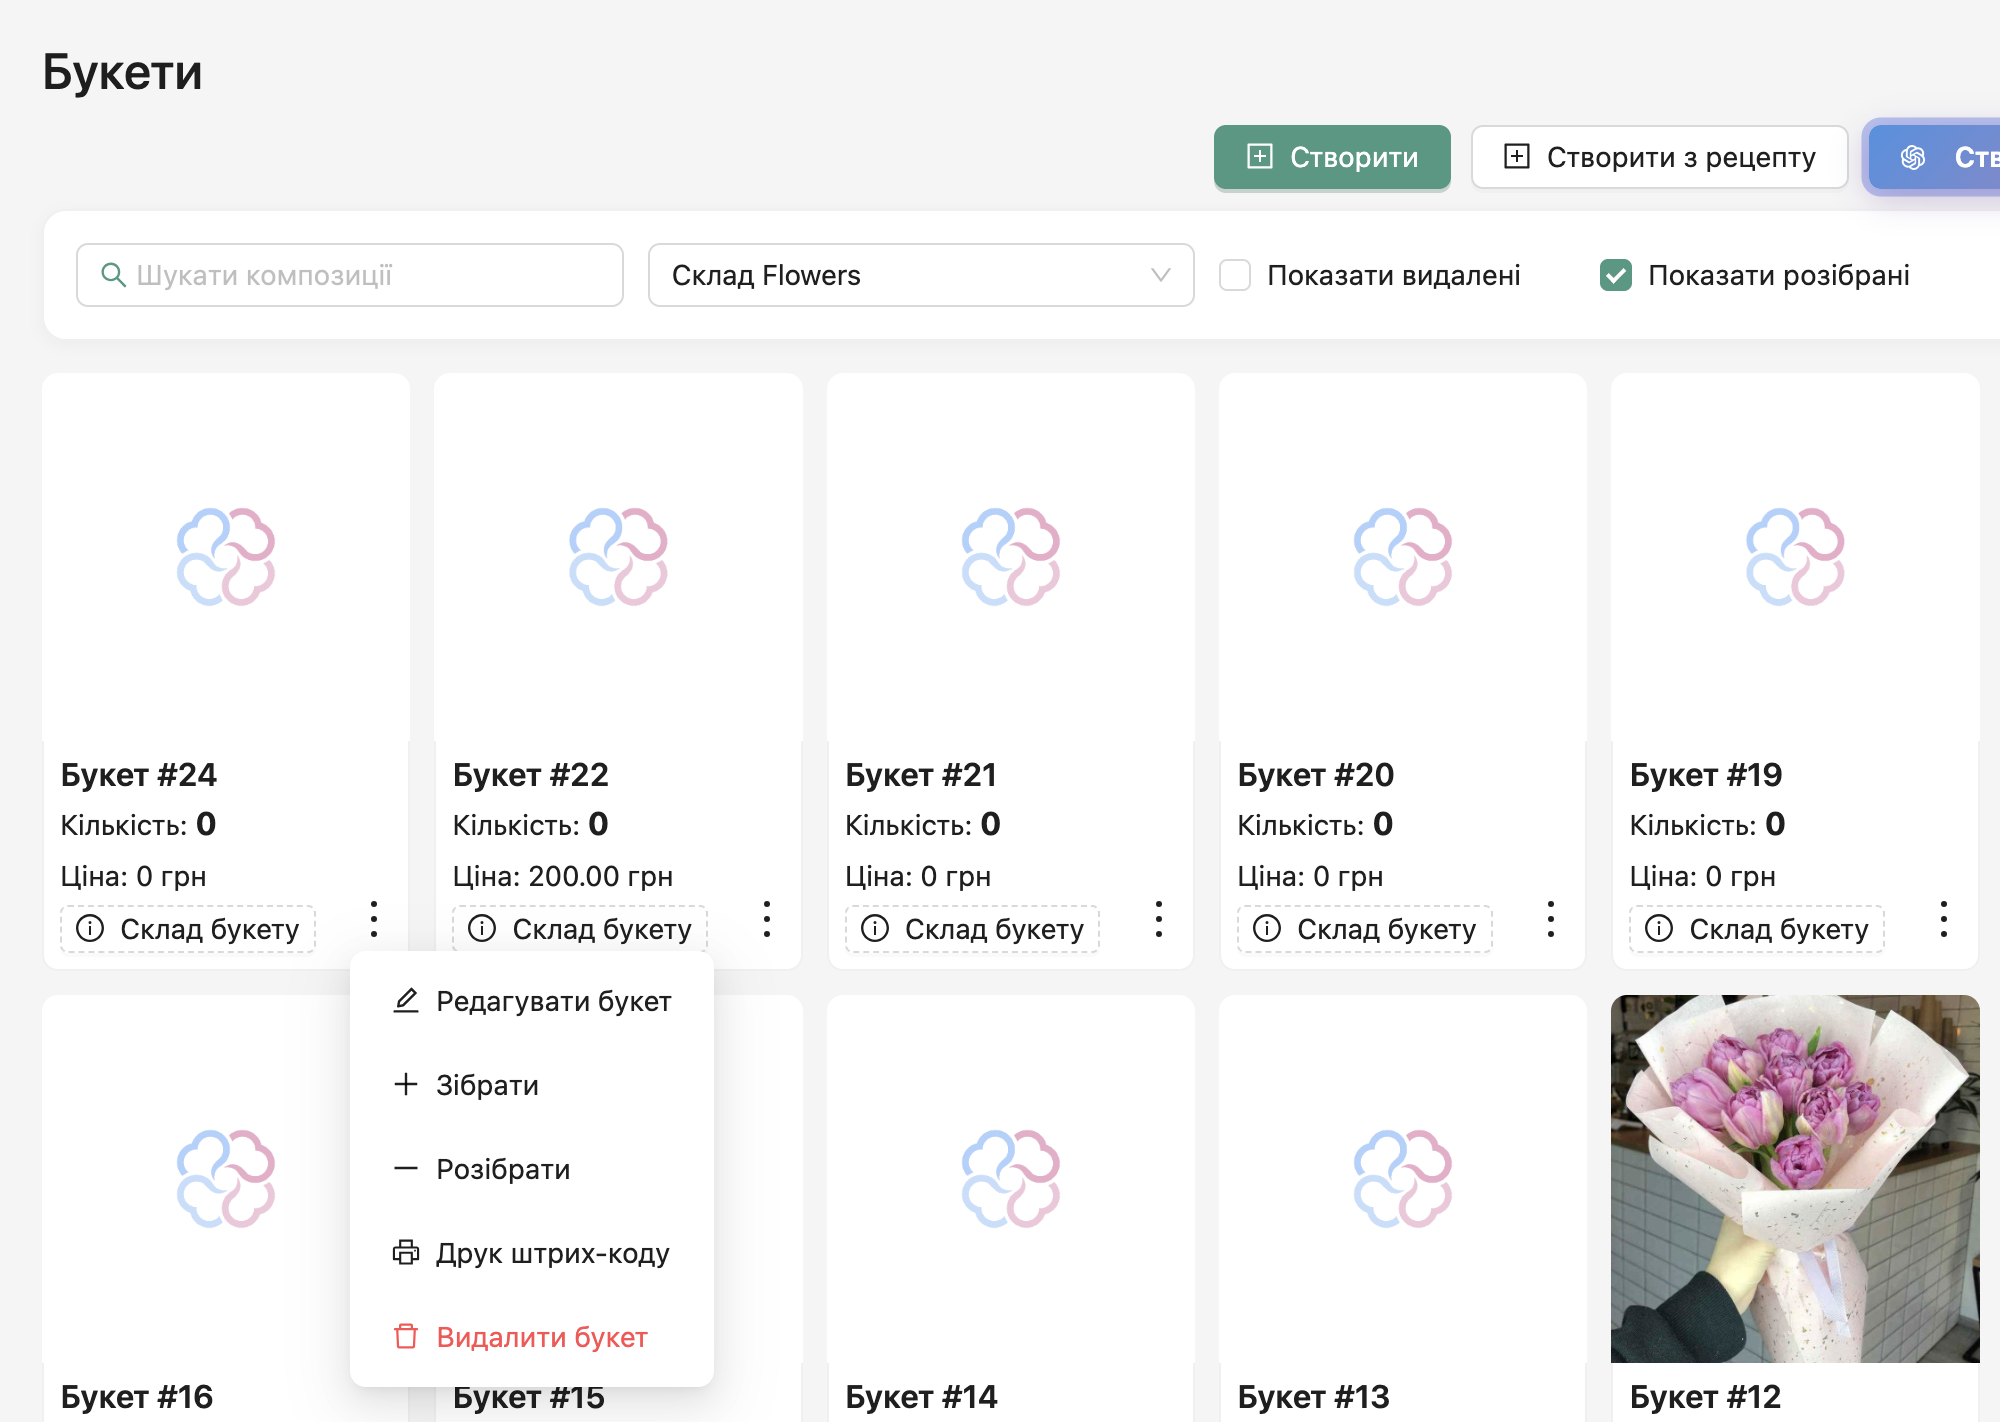This screenshot has height=1422, width=2000.
Task: Click the minus icon beside Розібрати
Action: 405,1169
